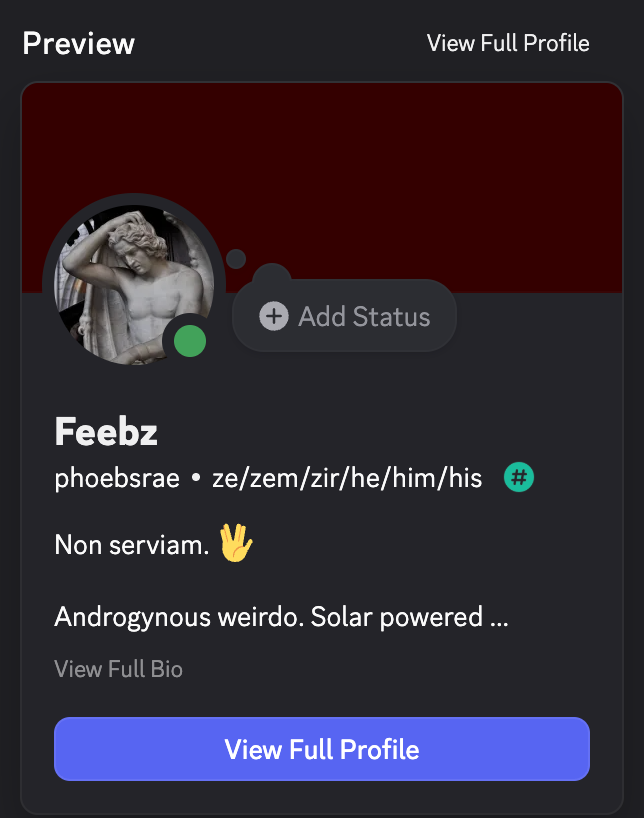Click the green online status indicator

[x=189, y=340]
